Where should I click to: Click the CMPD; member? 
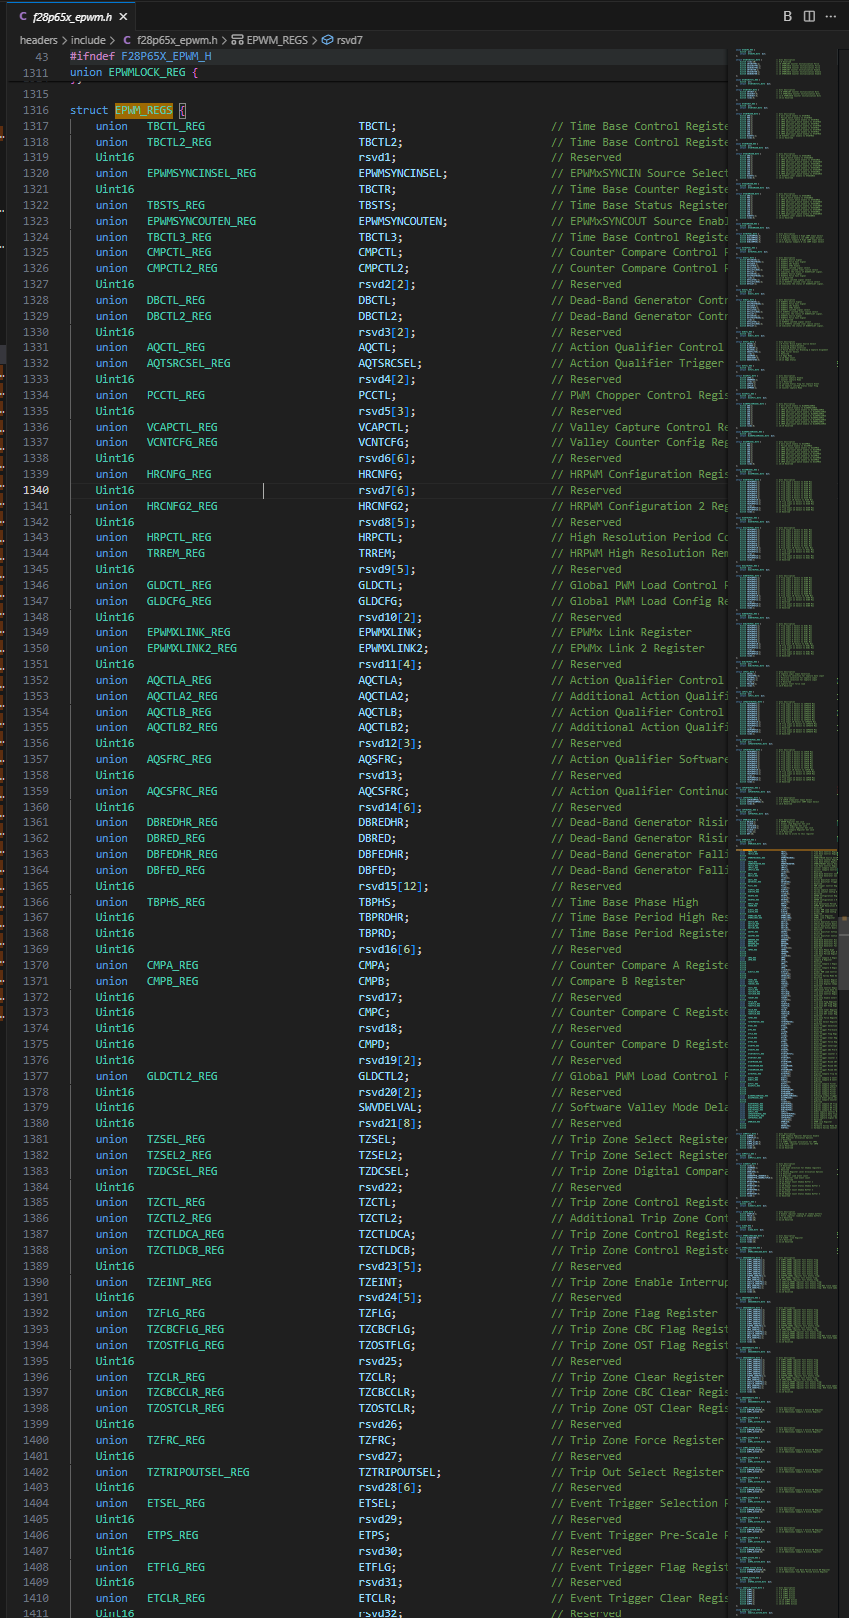pos(375,1044)
